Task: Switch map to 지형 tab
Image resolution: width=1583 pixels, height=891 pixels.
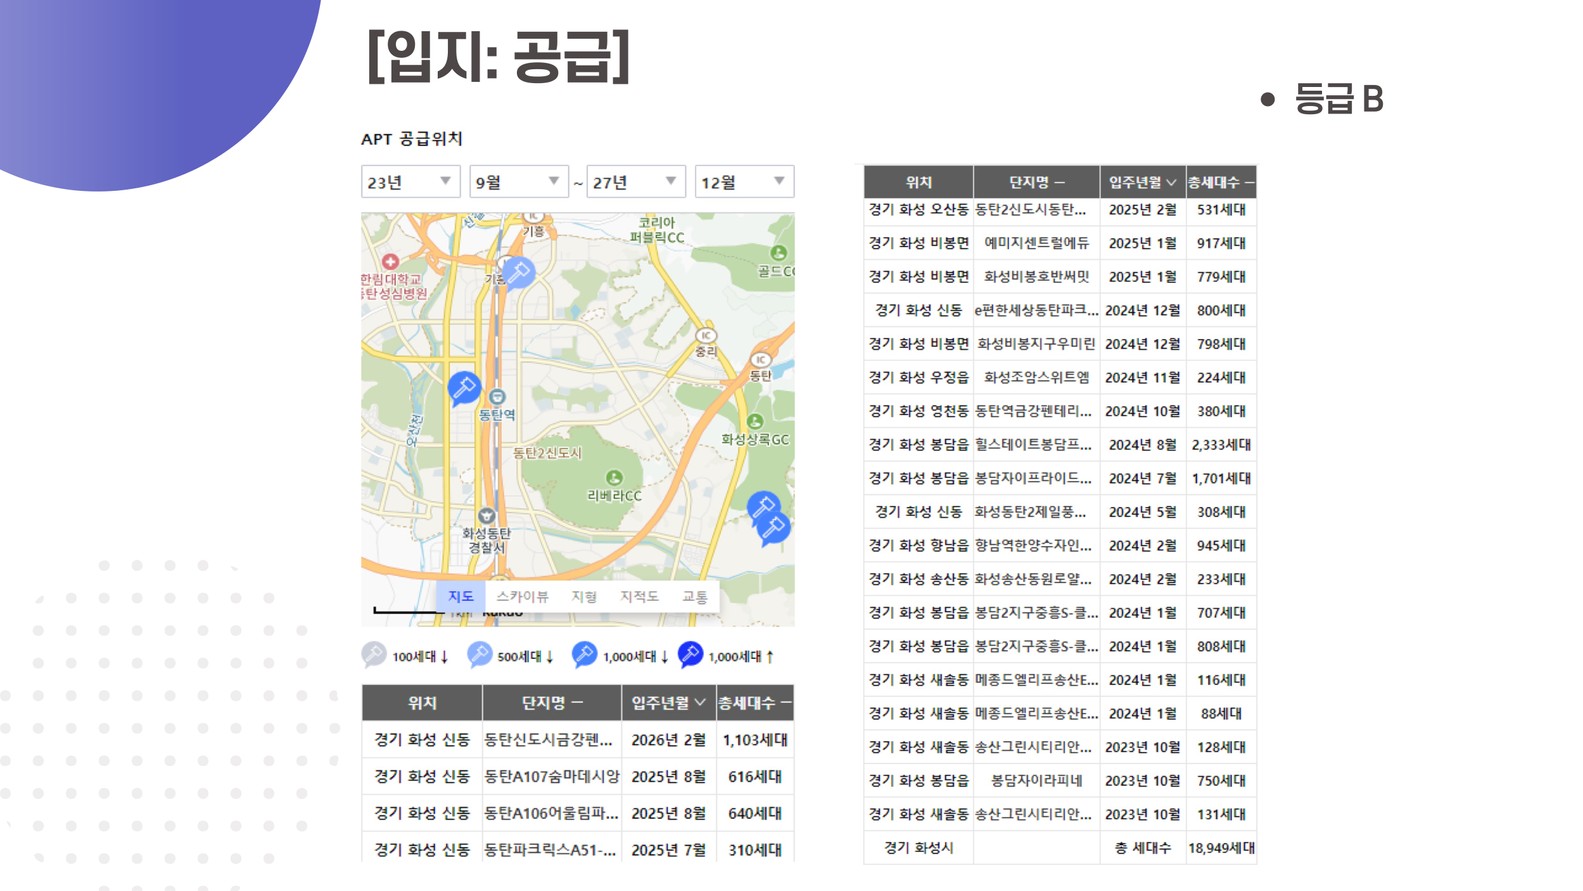Action: [584, 596]
